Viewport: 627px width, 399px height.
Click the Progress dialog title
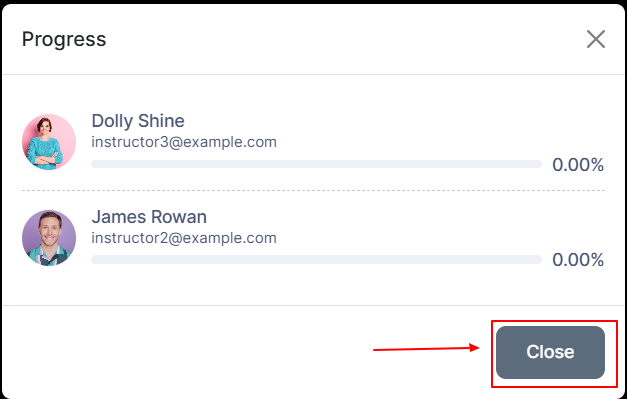(x=64, y=39)
